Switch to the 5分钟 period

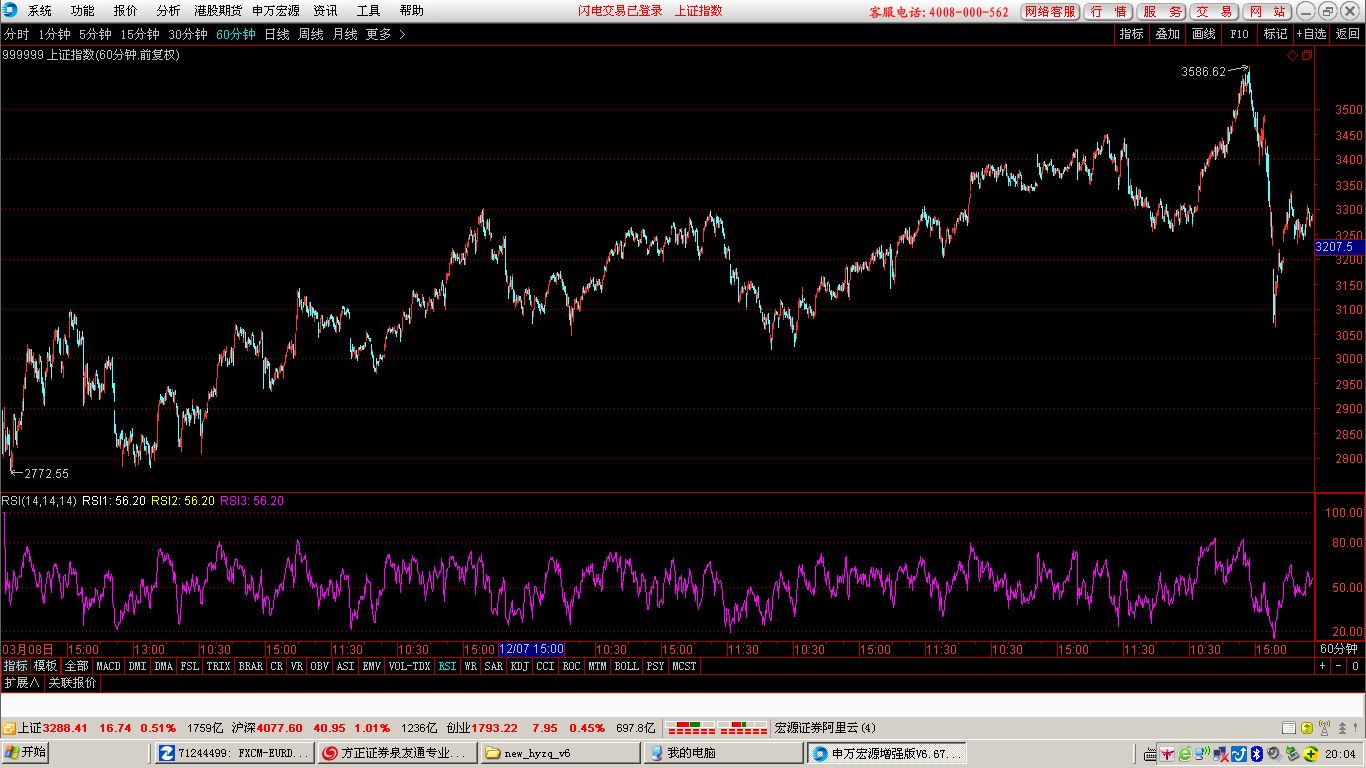point(95,34)
